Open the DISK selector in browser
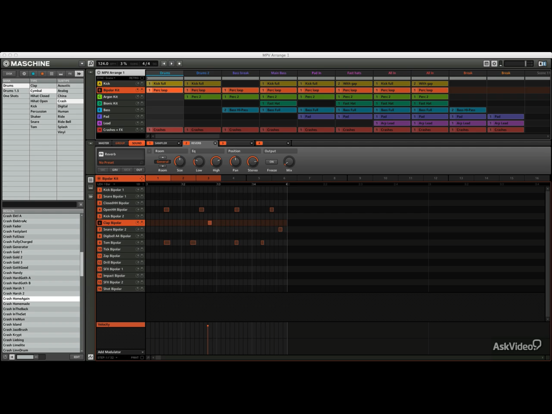The width and height of the screenshot is (552, 414). [x=10, y=74]
